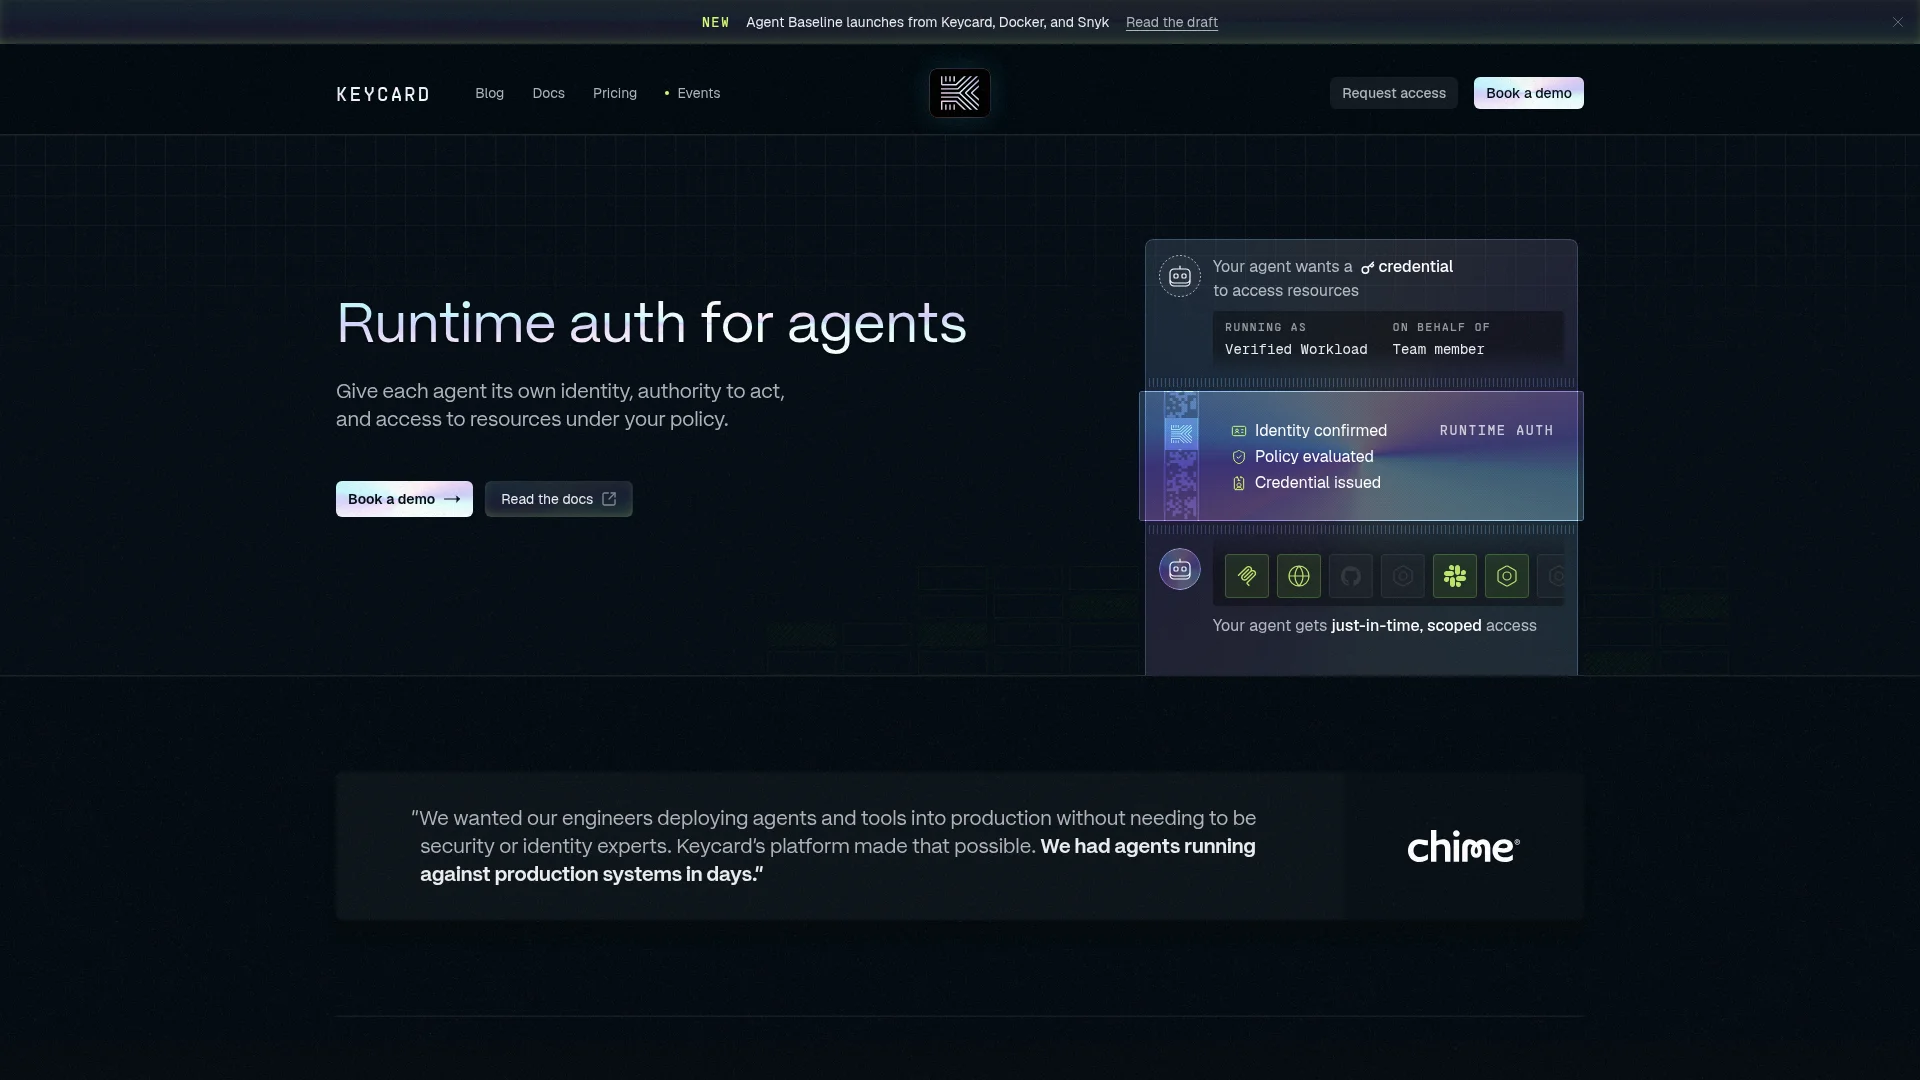Click the ID card icon by Identity confirmed
This screenshot has width=1920, height=1080.
tap(1239, 431)
